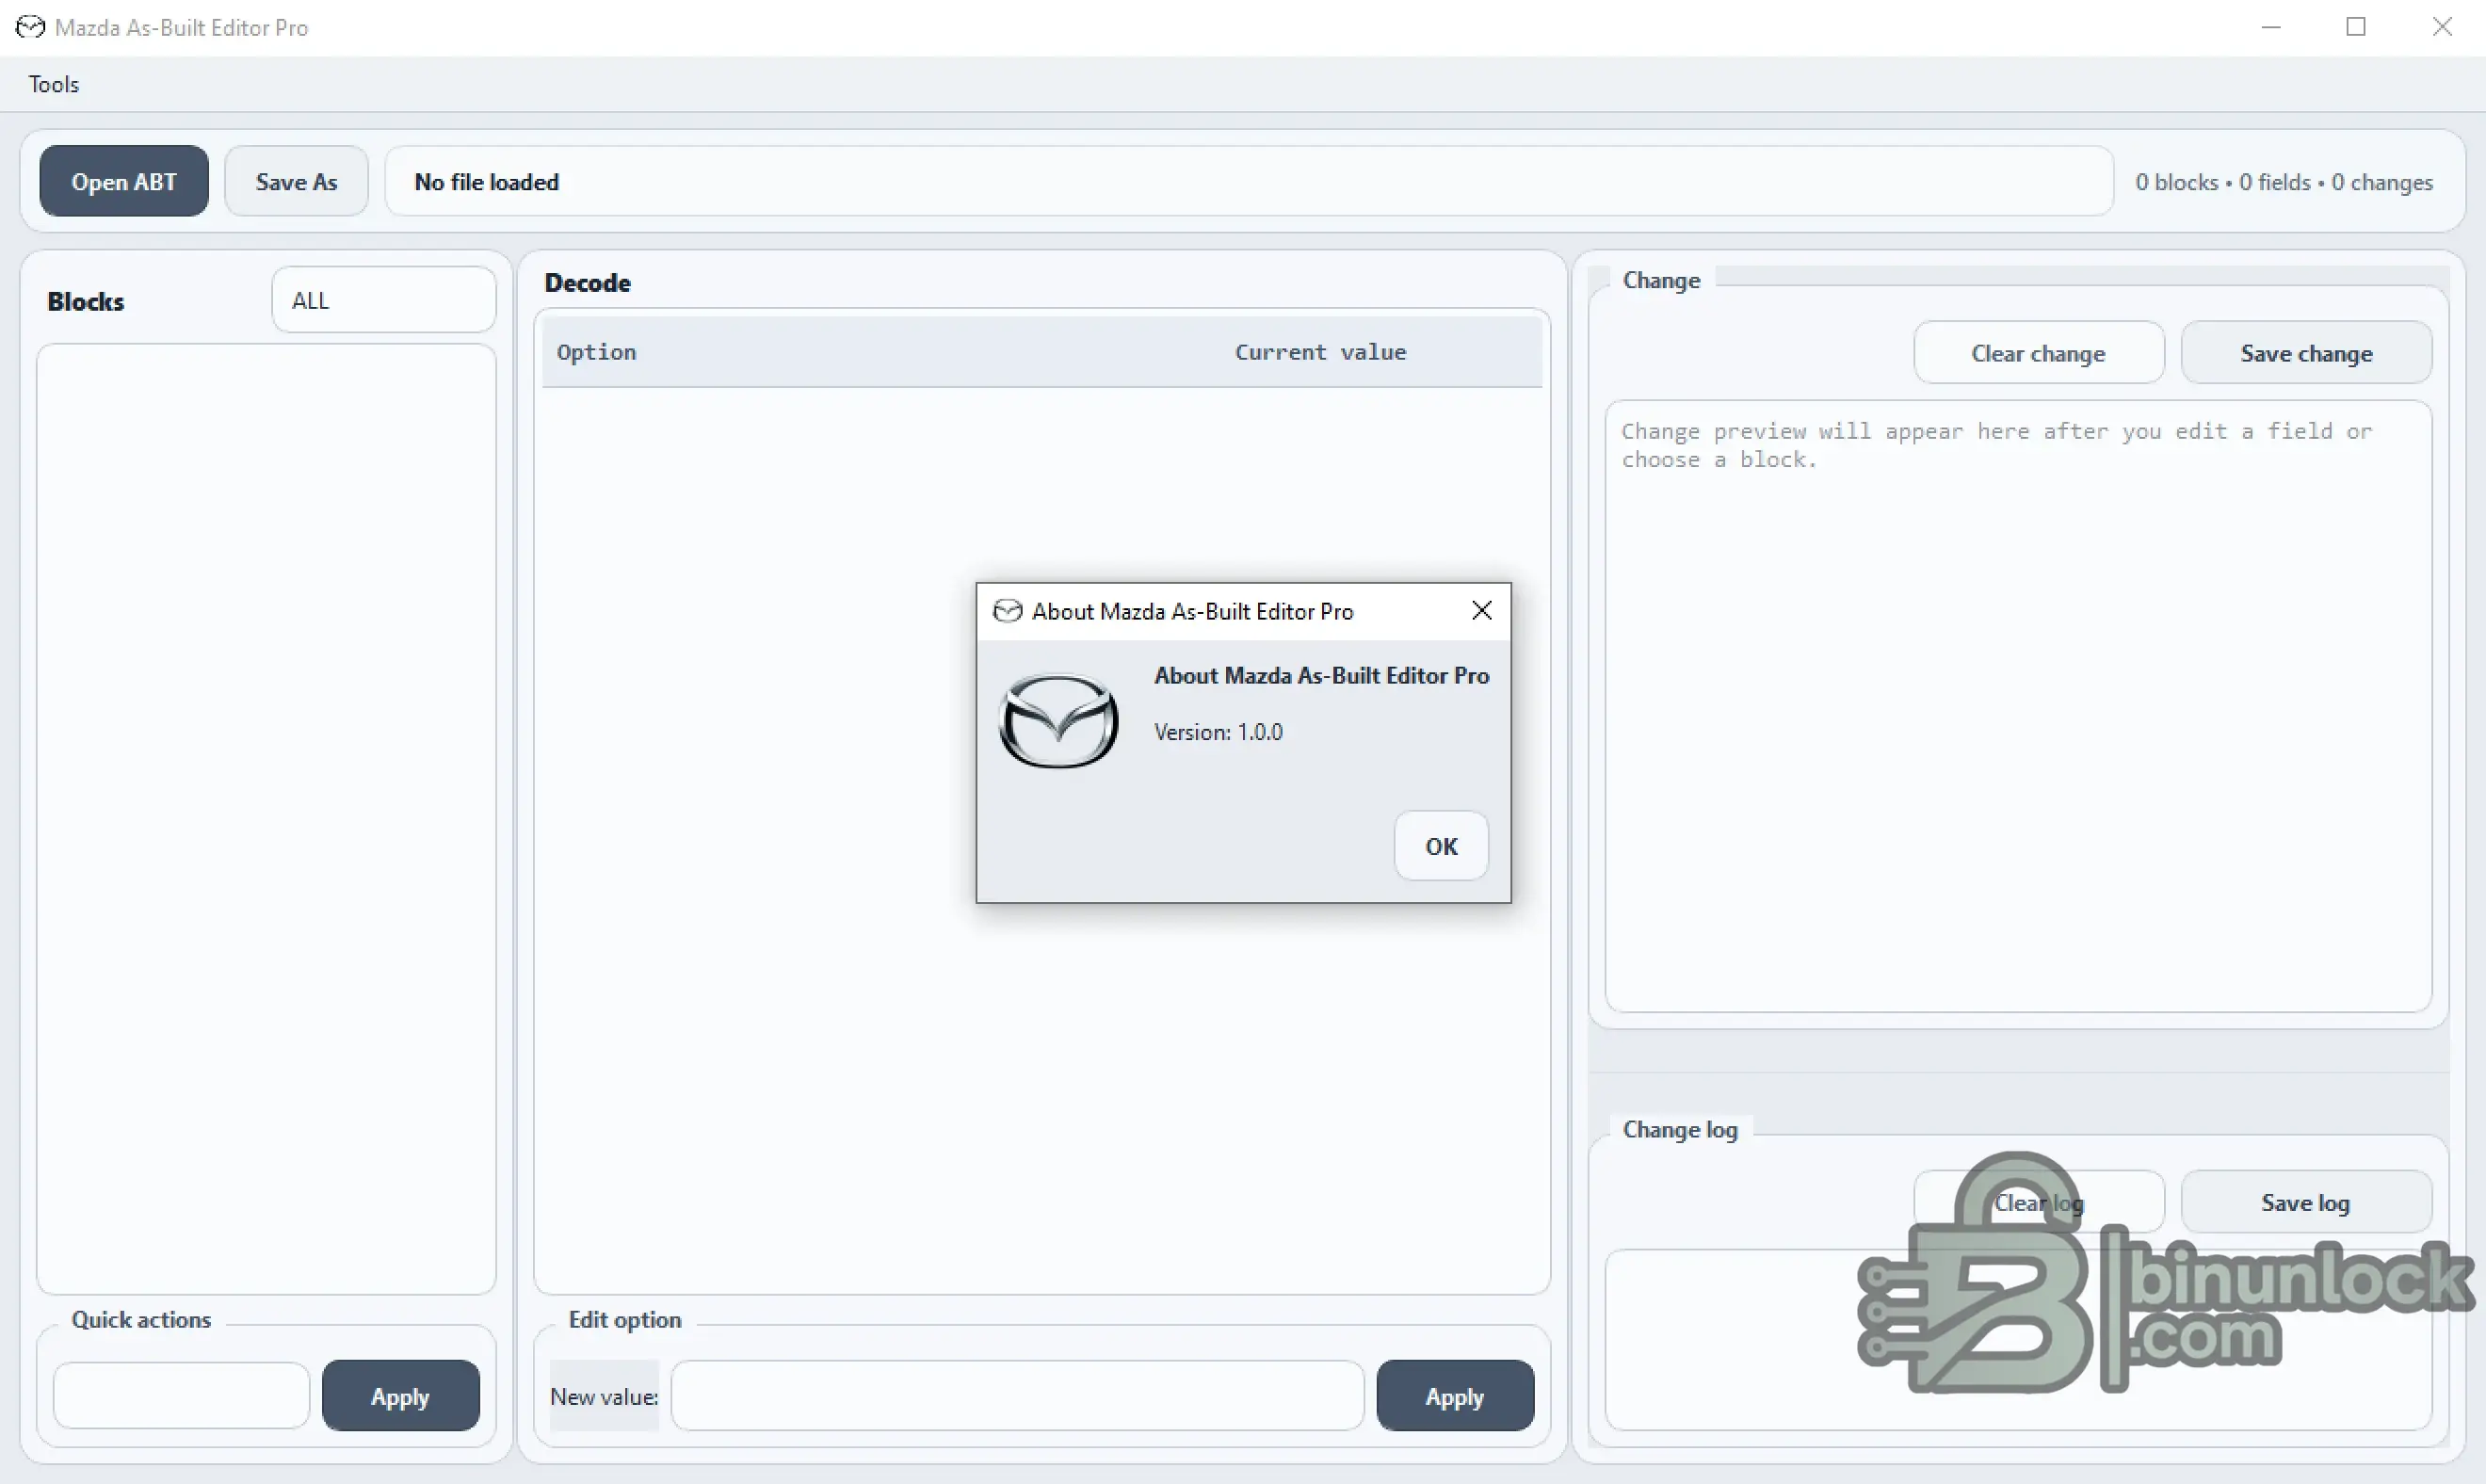Click the Save As button
The height and width of the screenshot is (1484, 2486).
tap(296, 181)
